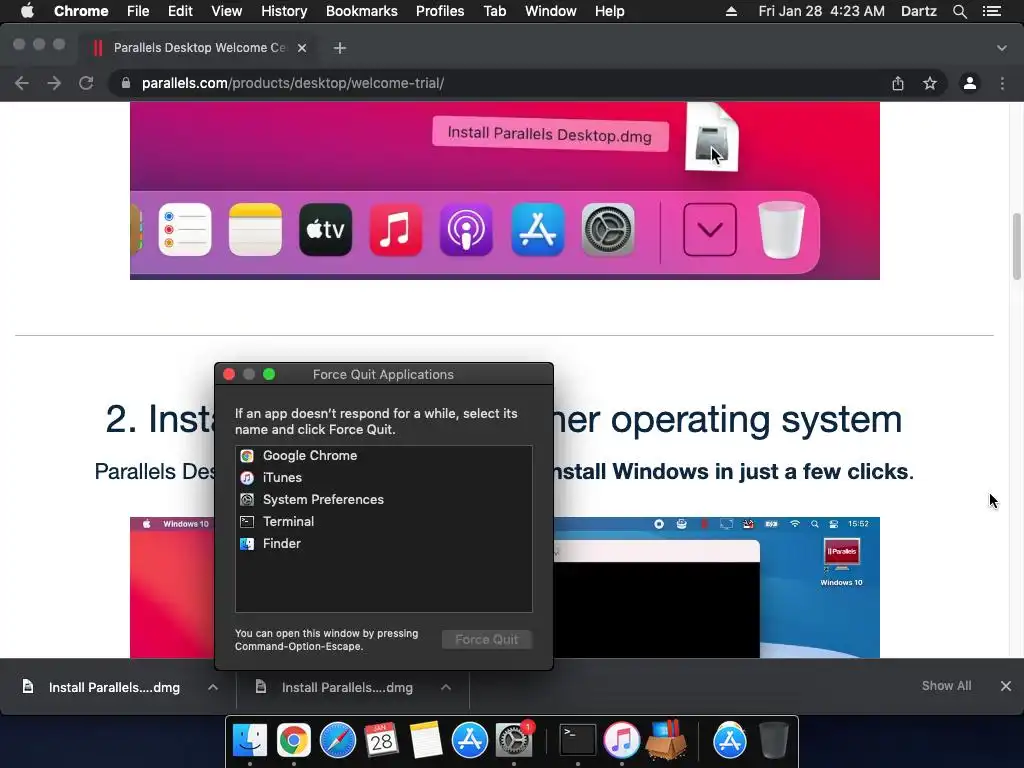The width and height of the screenshot is (1024, 768).
Task: Select System Preferences in Force Quit list
Action: click(383, 500)
